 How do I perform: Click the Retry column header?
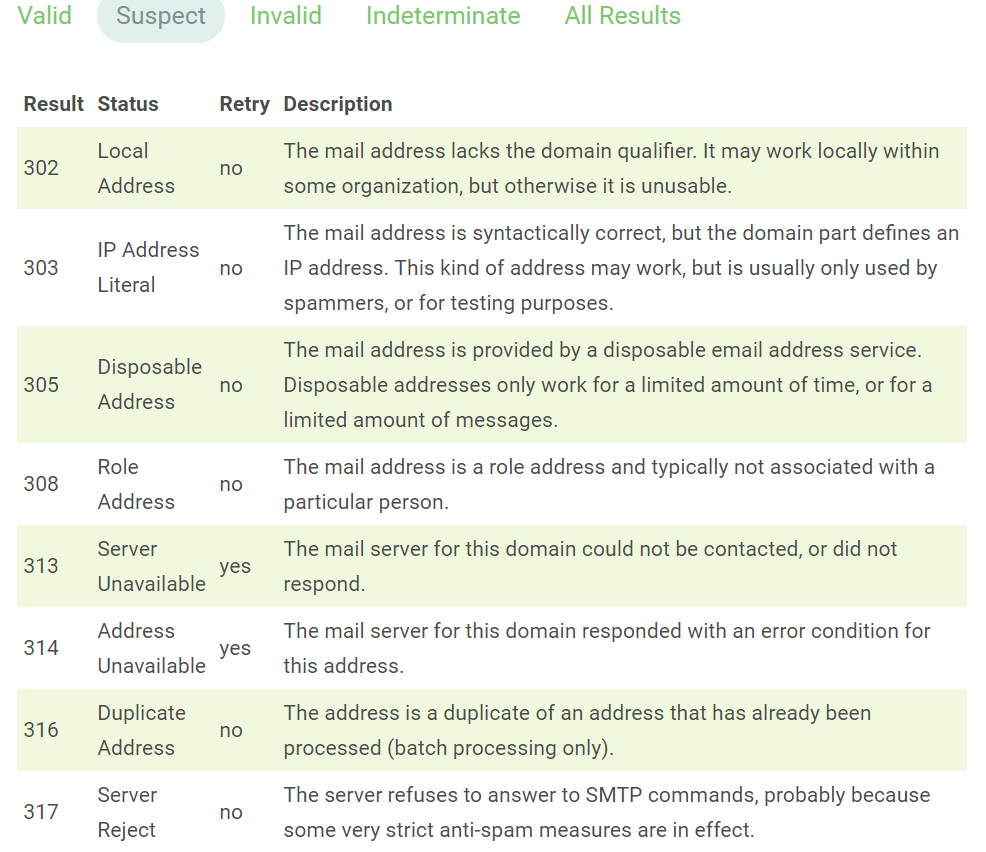click(x=245, y=104)
